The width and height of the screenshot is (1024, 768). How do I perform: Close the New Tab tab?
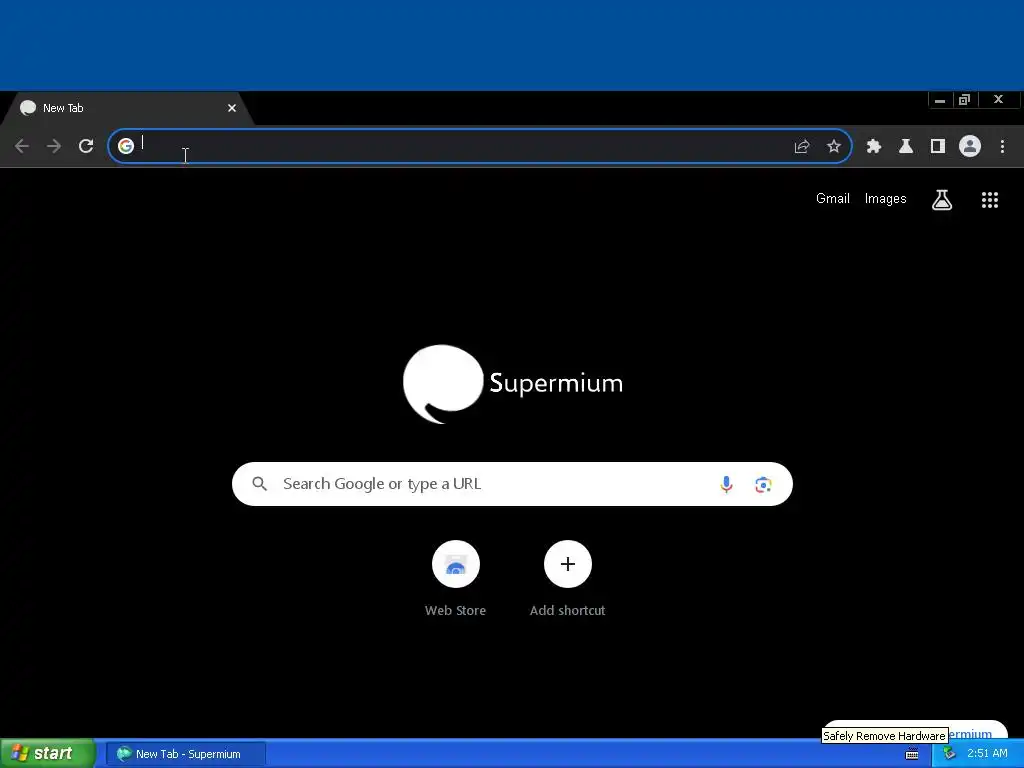coord(232,108)
